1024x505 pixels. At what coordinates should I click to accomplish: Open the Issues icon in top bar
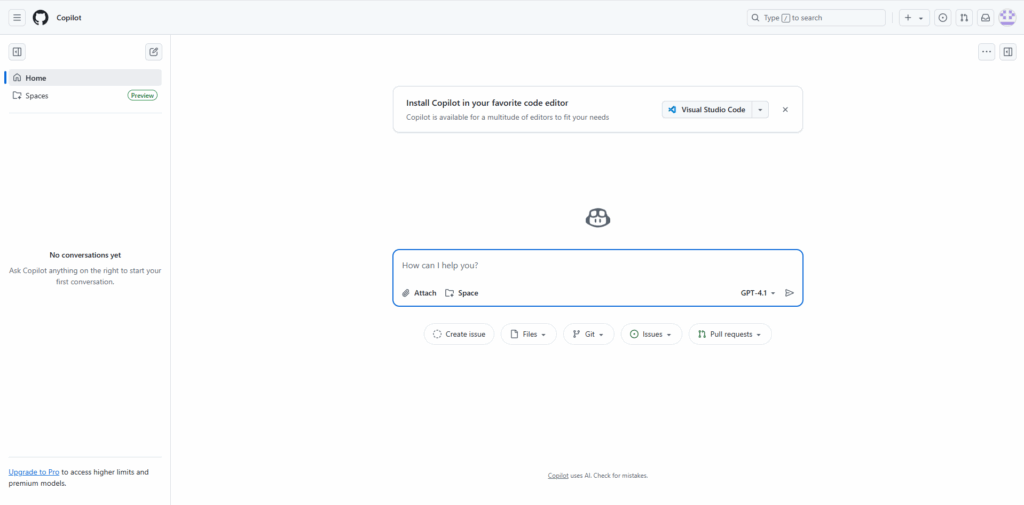pos(942,18)
